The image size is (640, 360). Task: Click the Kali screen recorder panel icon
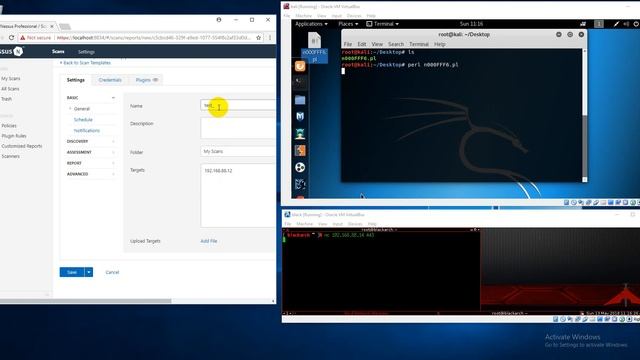583,24
